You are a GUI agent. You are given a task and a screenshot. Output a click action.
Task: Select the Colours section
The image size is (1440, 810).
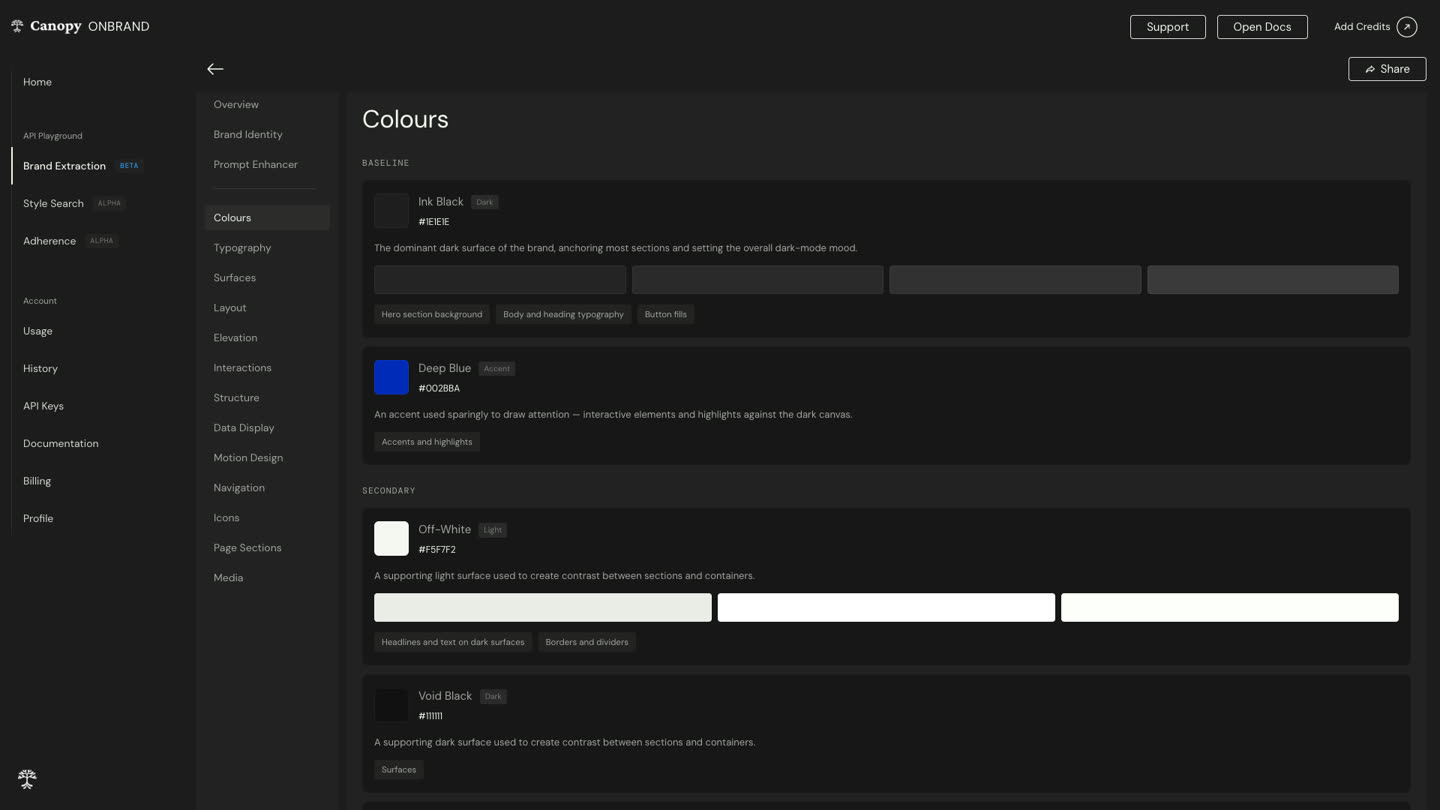coord(267,218)
